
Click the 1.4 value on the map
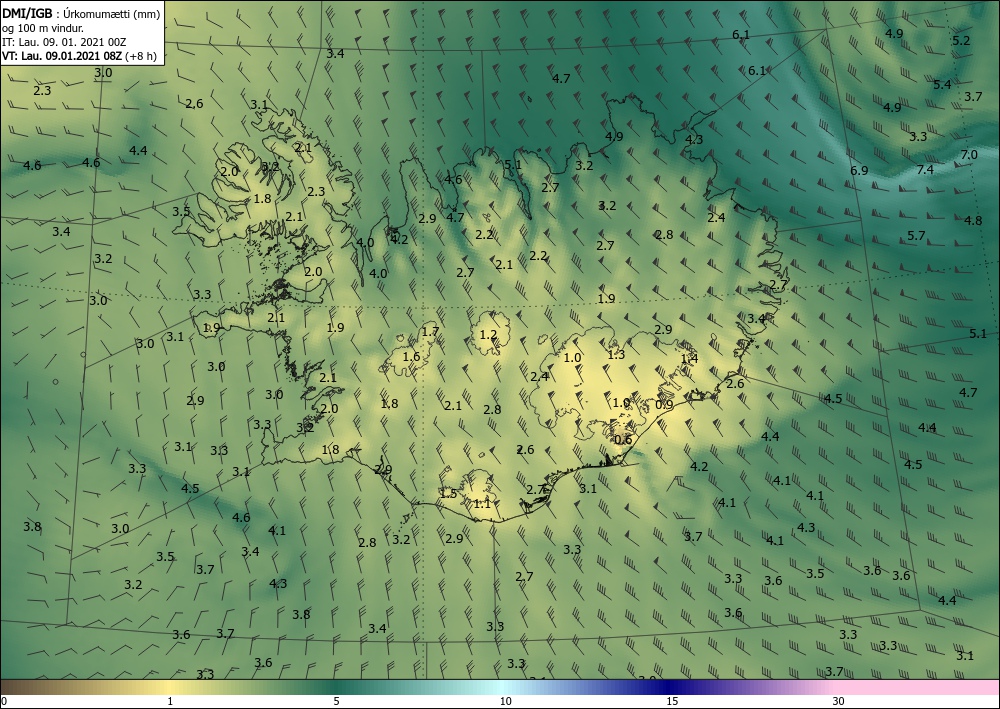[x=689, y=359]
